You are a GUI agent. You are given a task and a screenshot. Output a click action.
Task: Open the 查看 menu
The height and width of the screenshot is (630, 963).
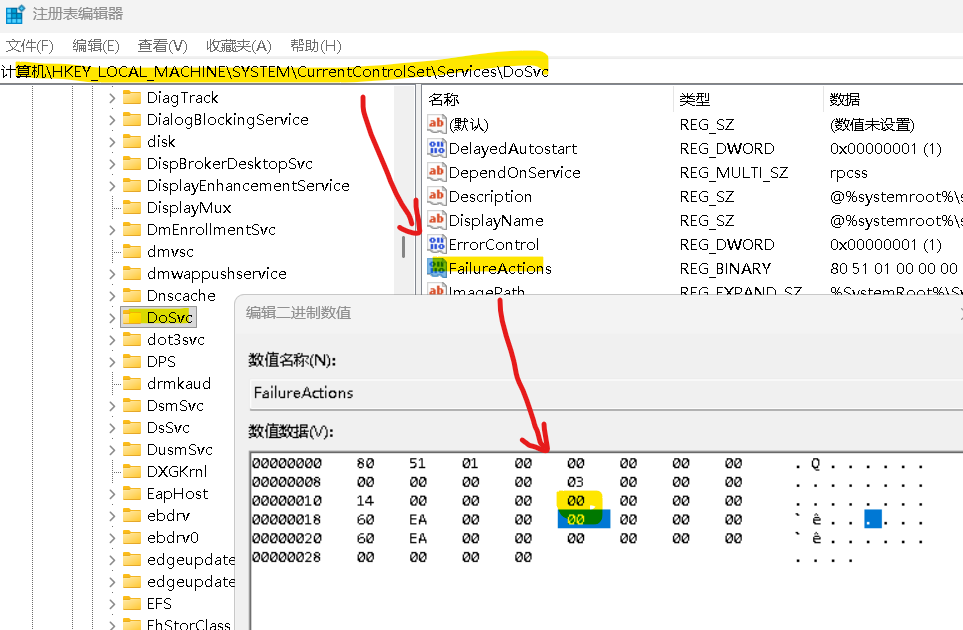[160, 45]
